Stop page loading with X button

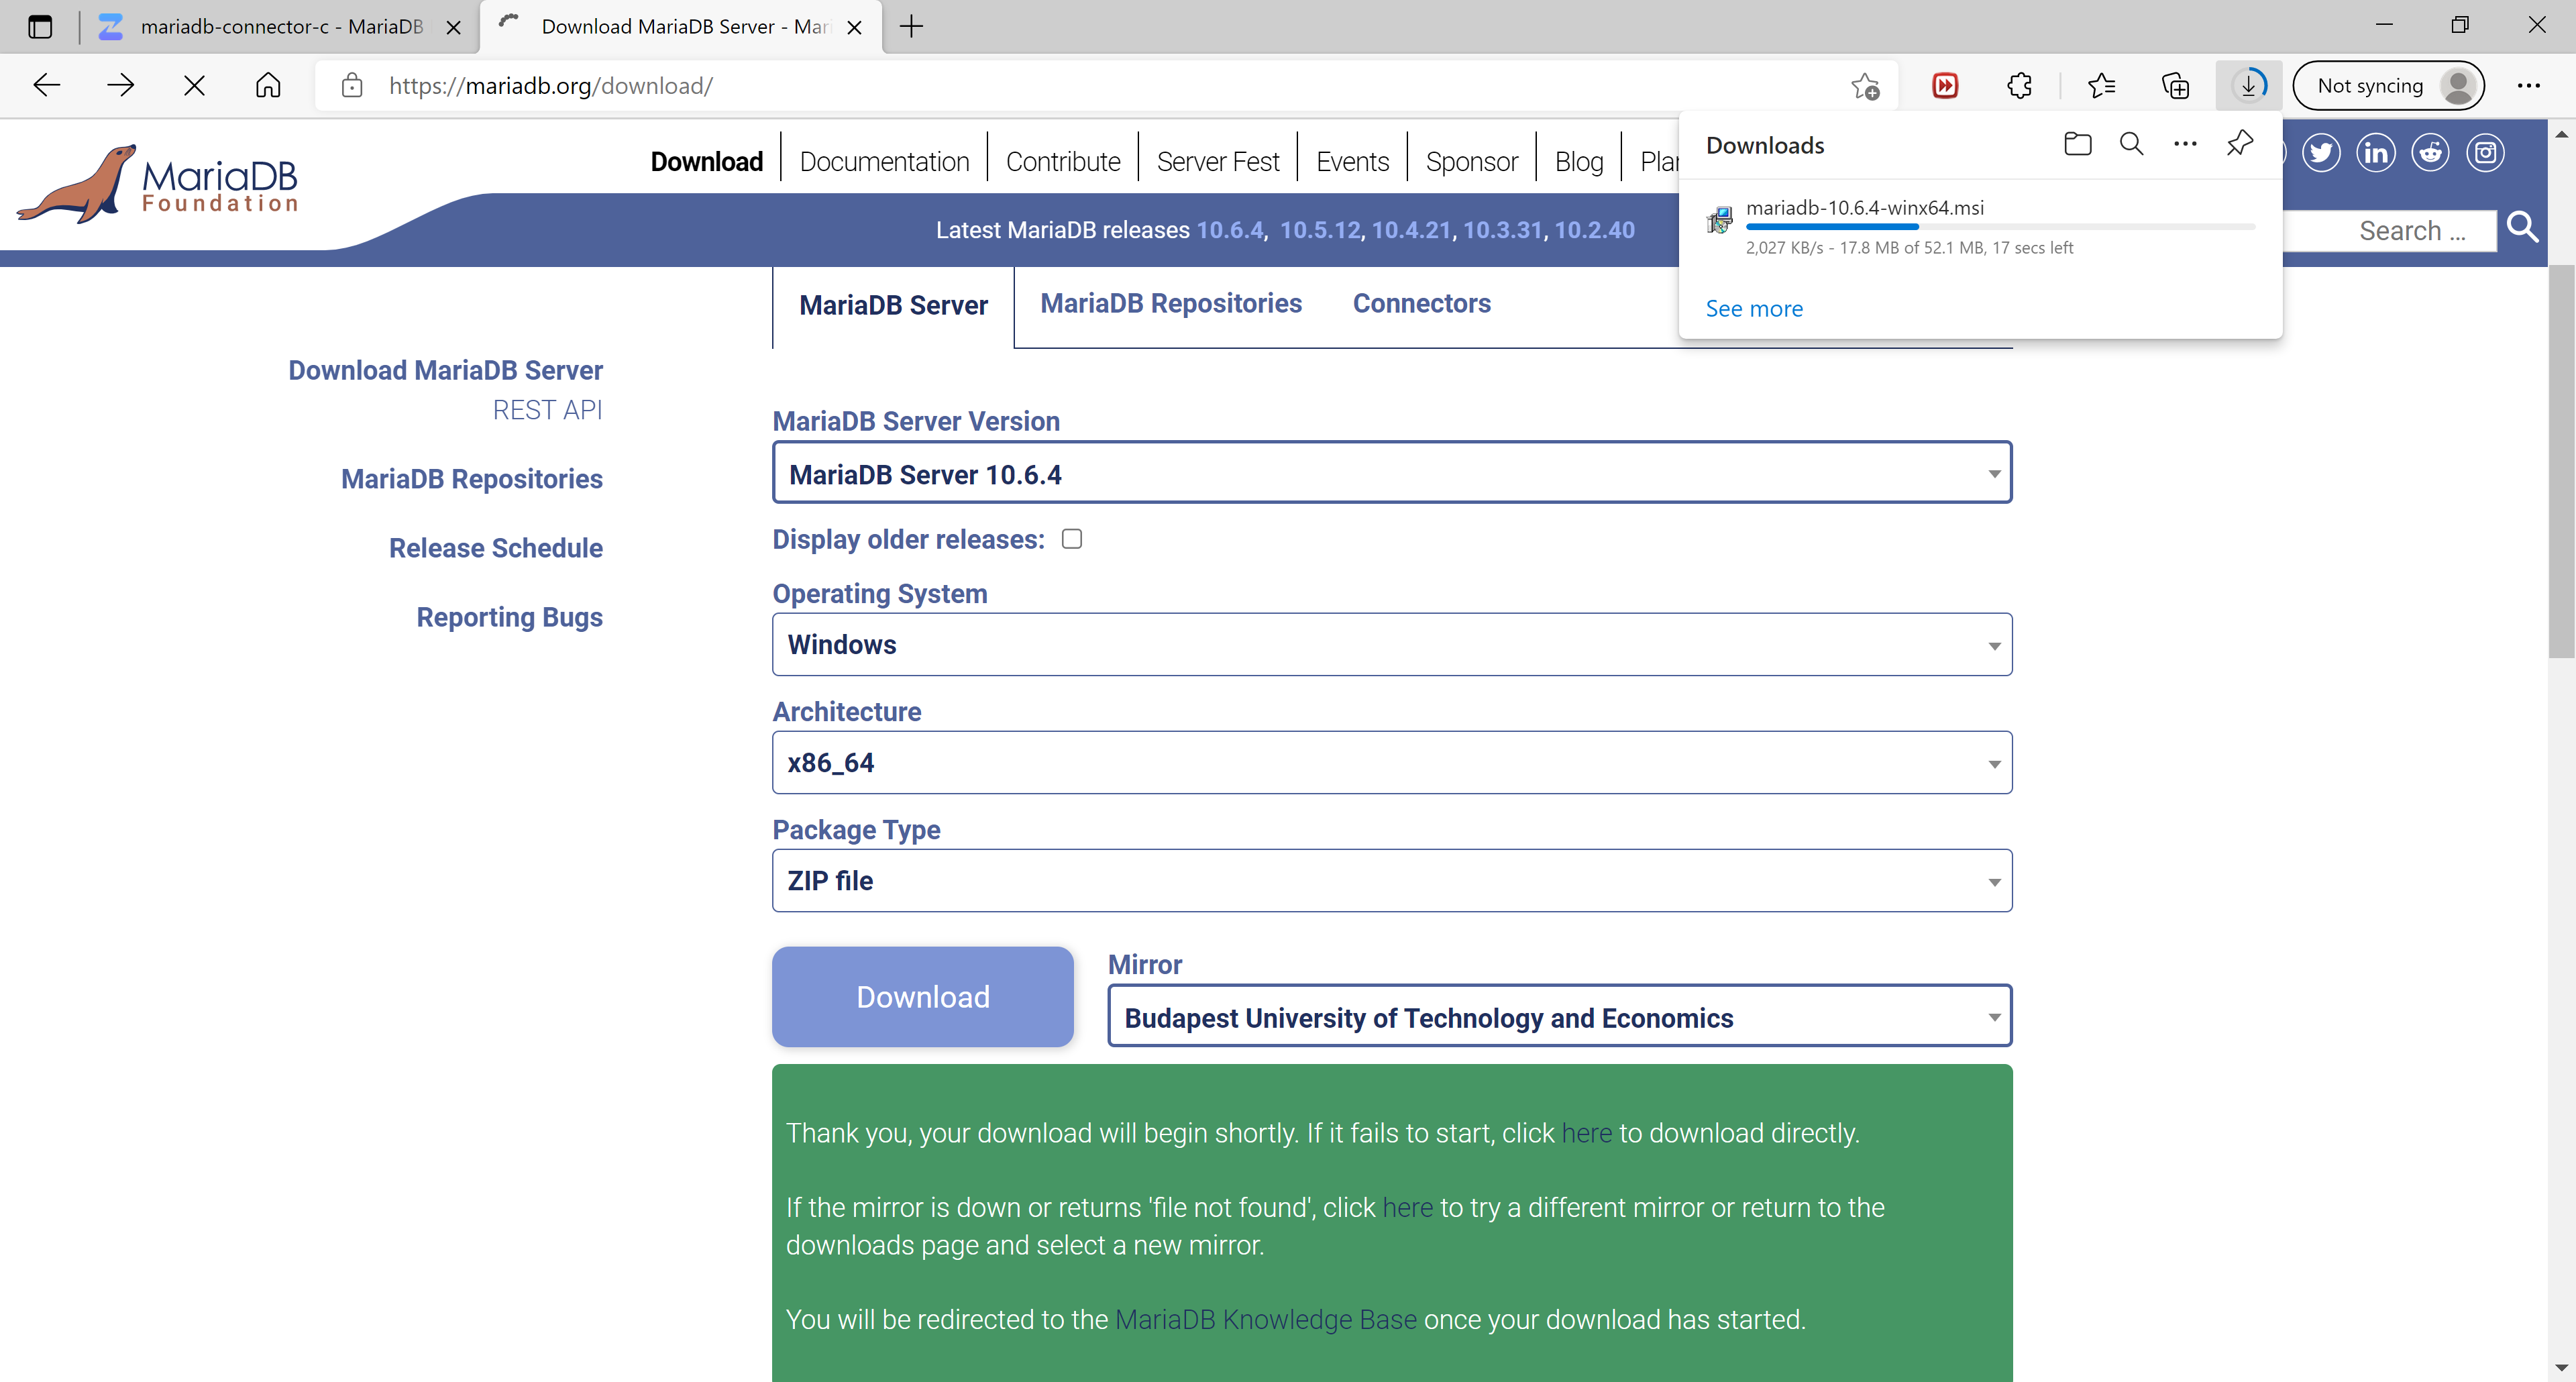(x=194, y=86)
